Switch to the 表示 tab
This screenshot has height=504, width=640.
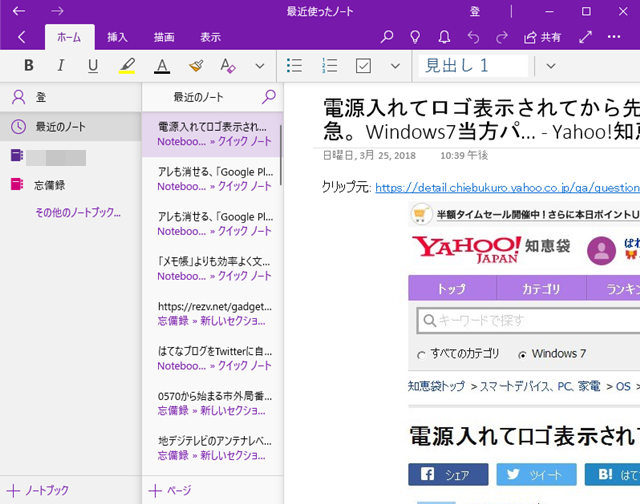coord(210,37)
